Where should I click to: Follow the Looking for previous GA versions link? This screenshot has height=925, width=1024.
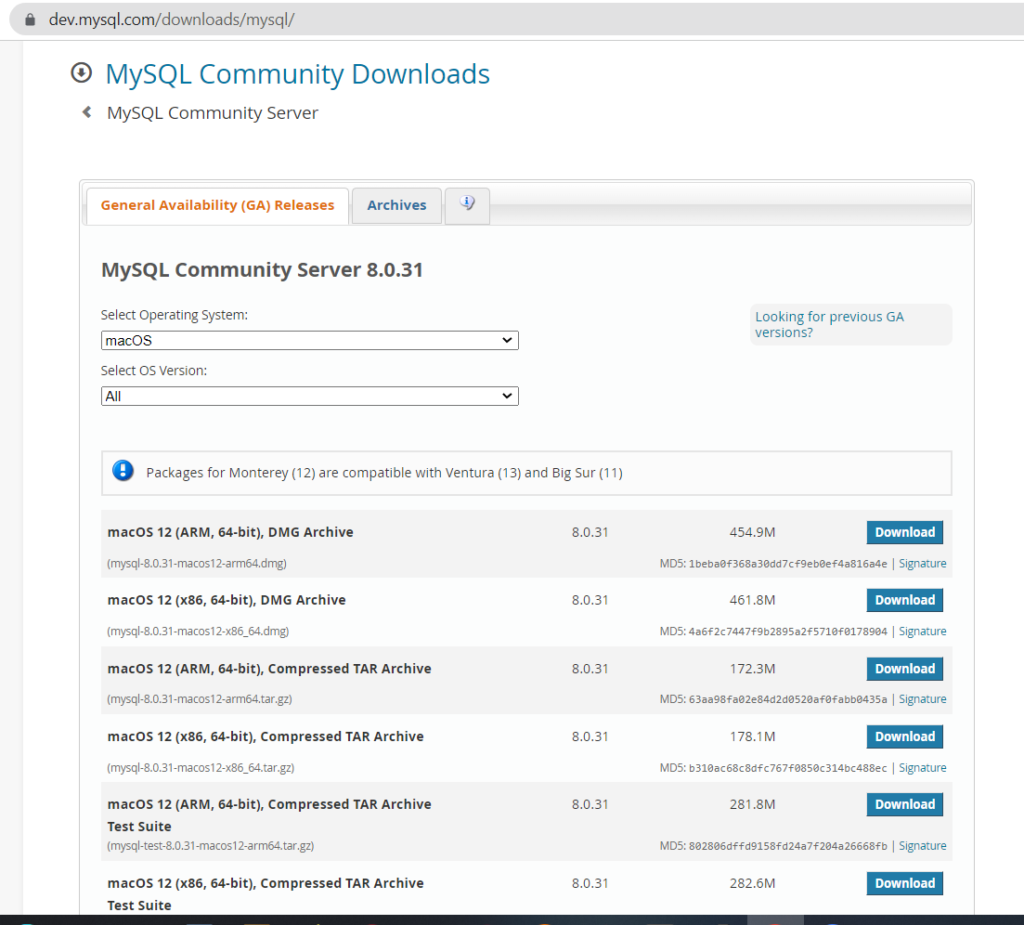[x=829, y=325]
